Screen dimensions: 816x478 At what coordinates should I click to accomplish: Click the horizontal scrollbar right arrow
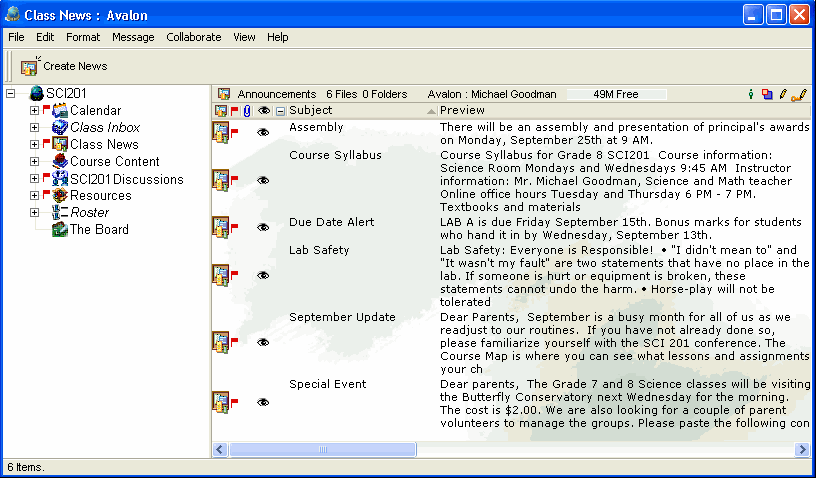point(801,450)
